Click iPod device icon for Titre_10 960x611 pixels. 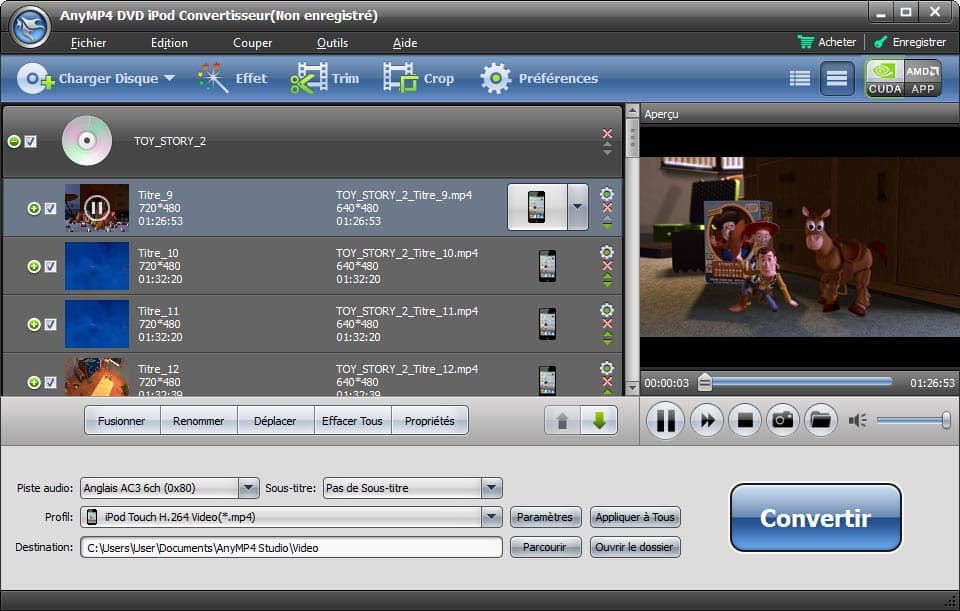click(x=547, y=266)
